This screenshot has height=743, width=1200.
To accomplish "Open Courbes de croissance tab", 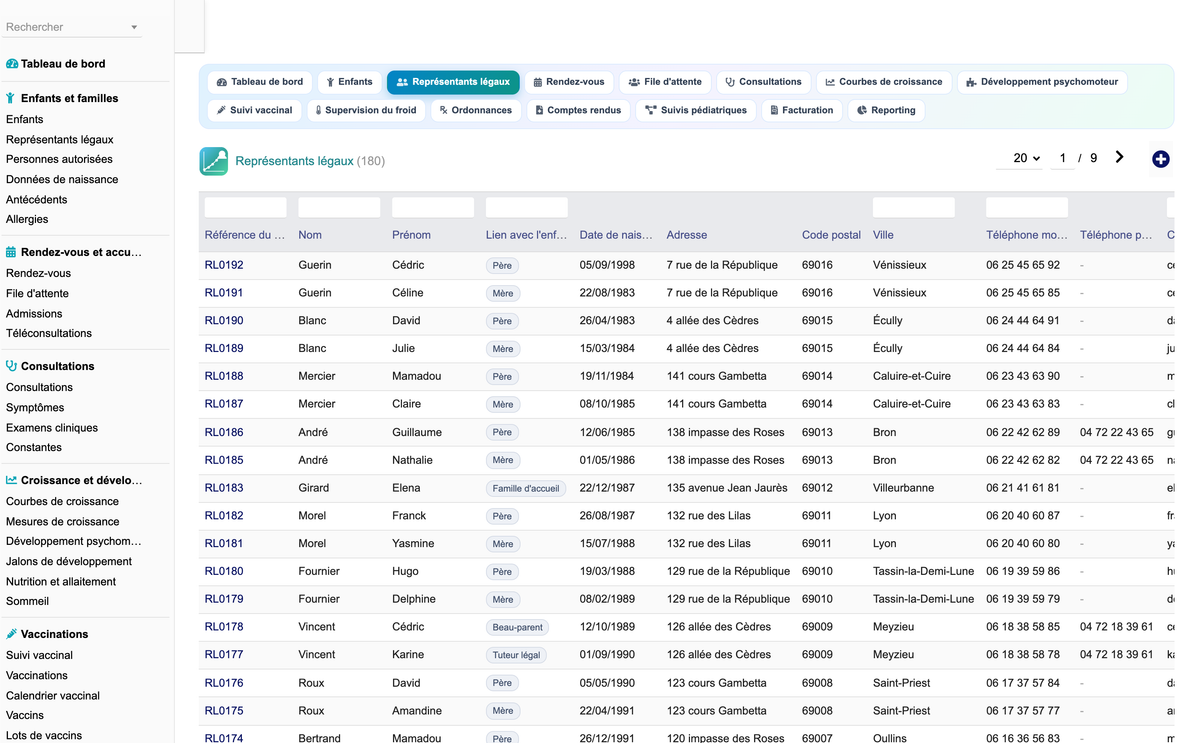I will coord(883,82).
